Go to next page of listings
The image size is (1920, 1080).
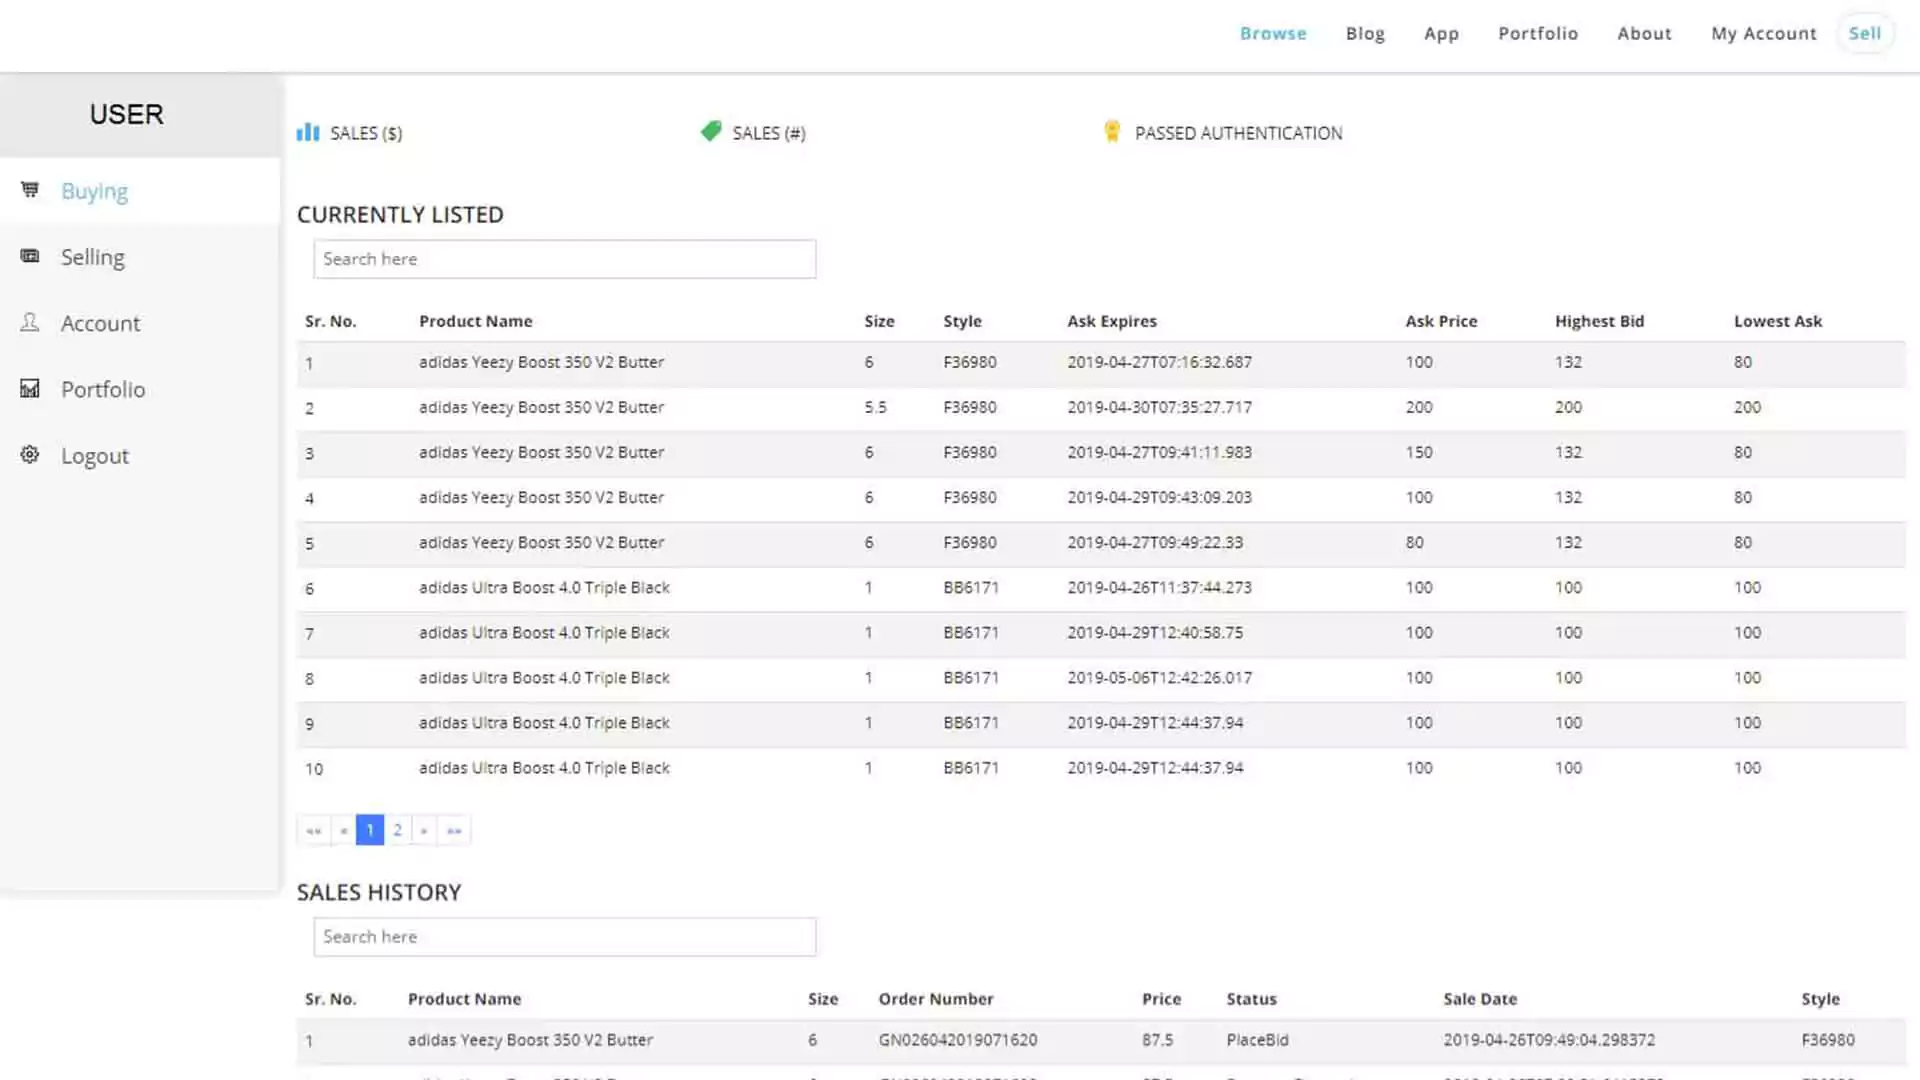coord(424,830)
